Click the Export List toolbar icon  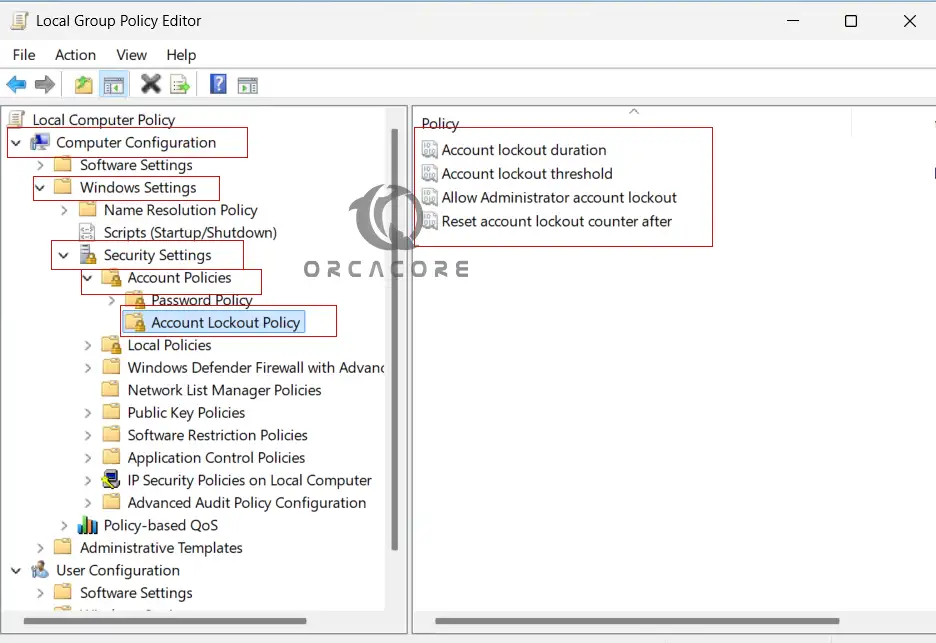(180, 85)
